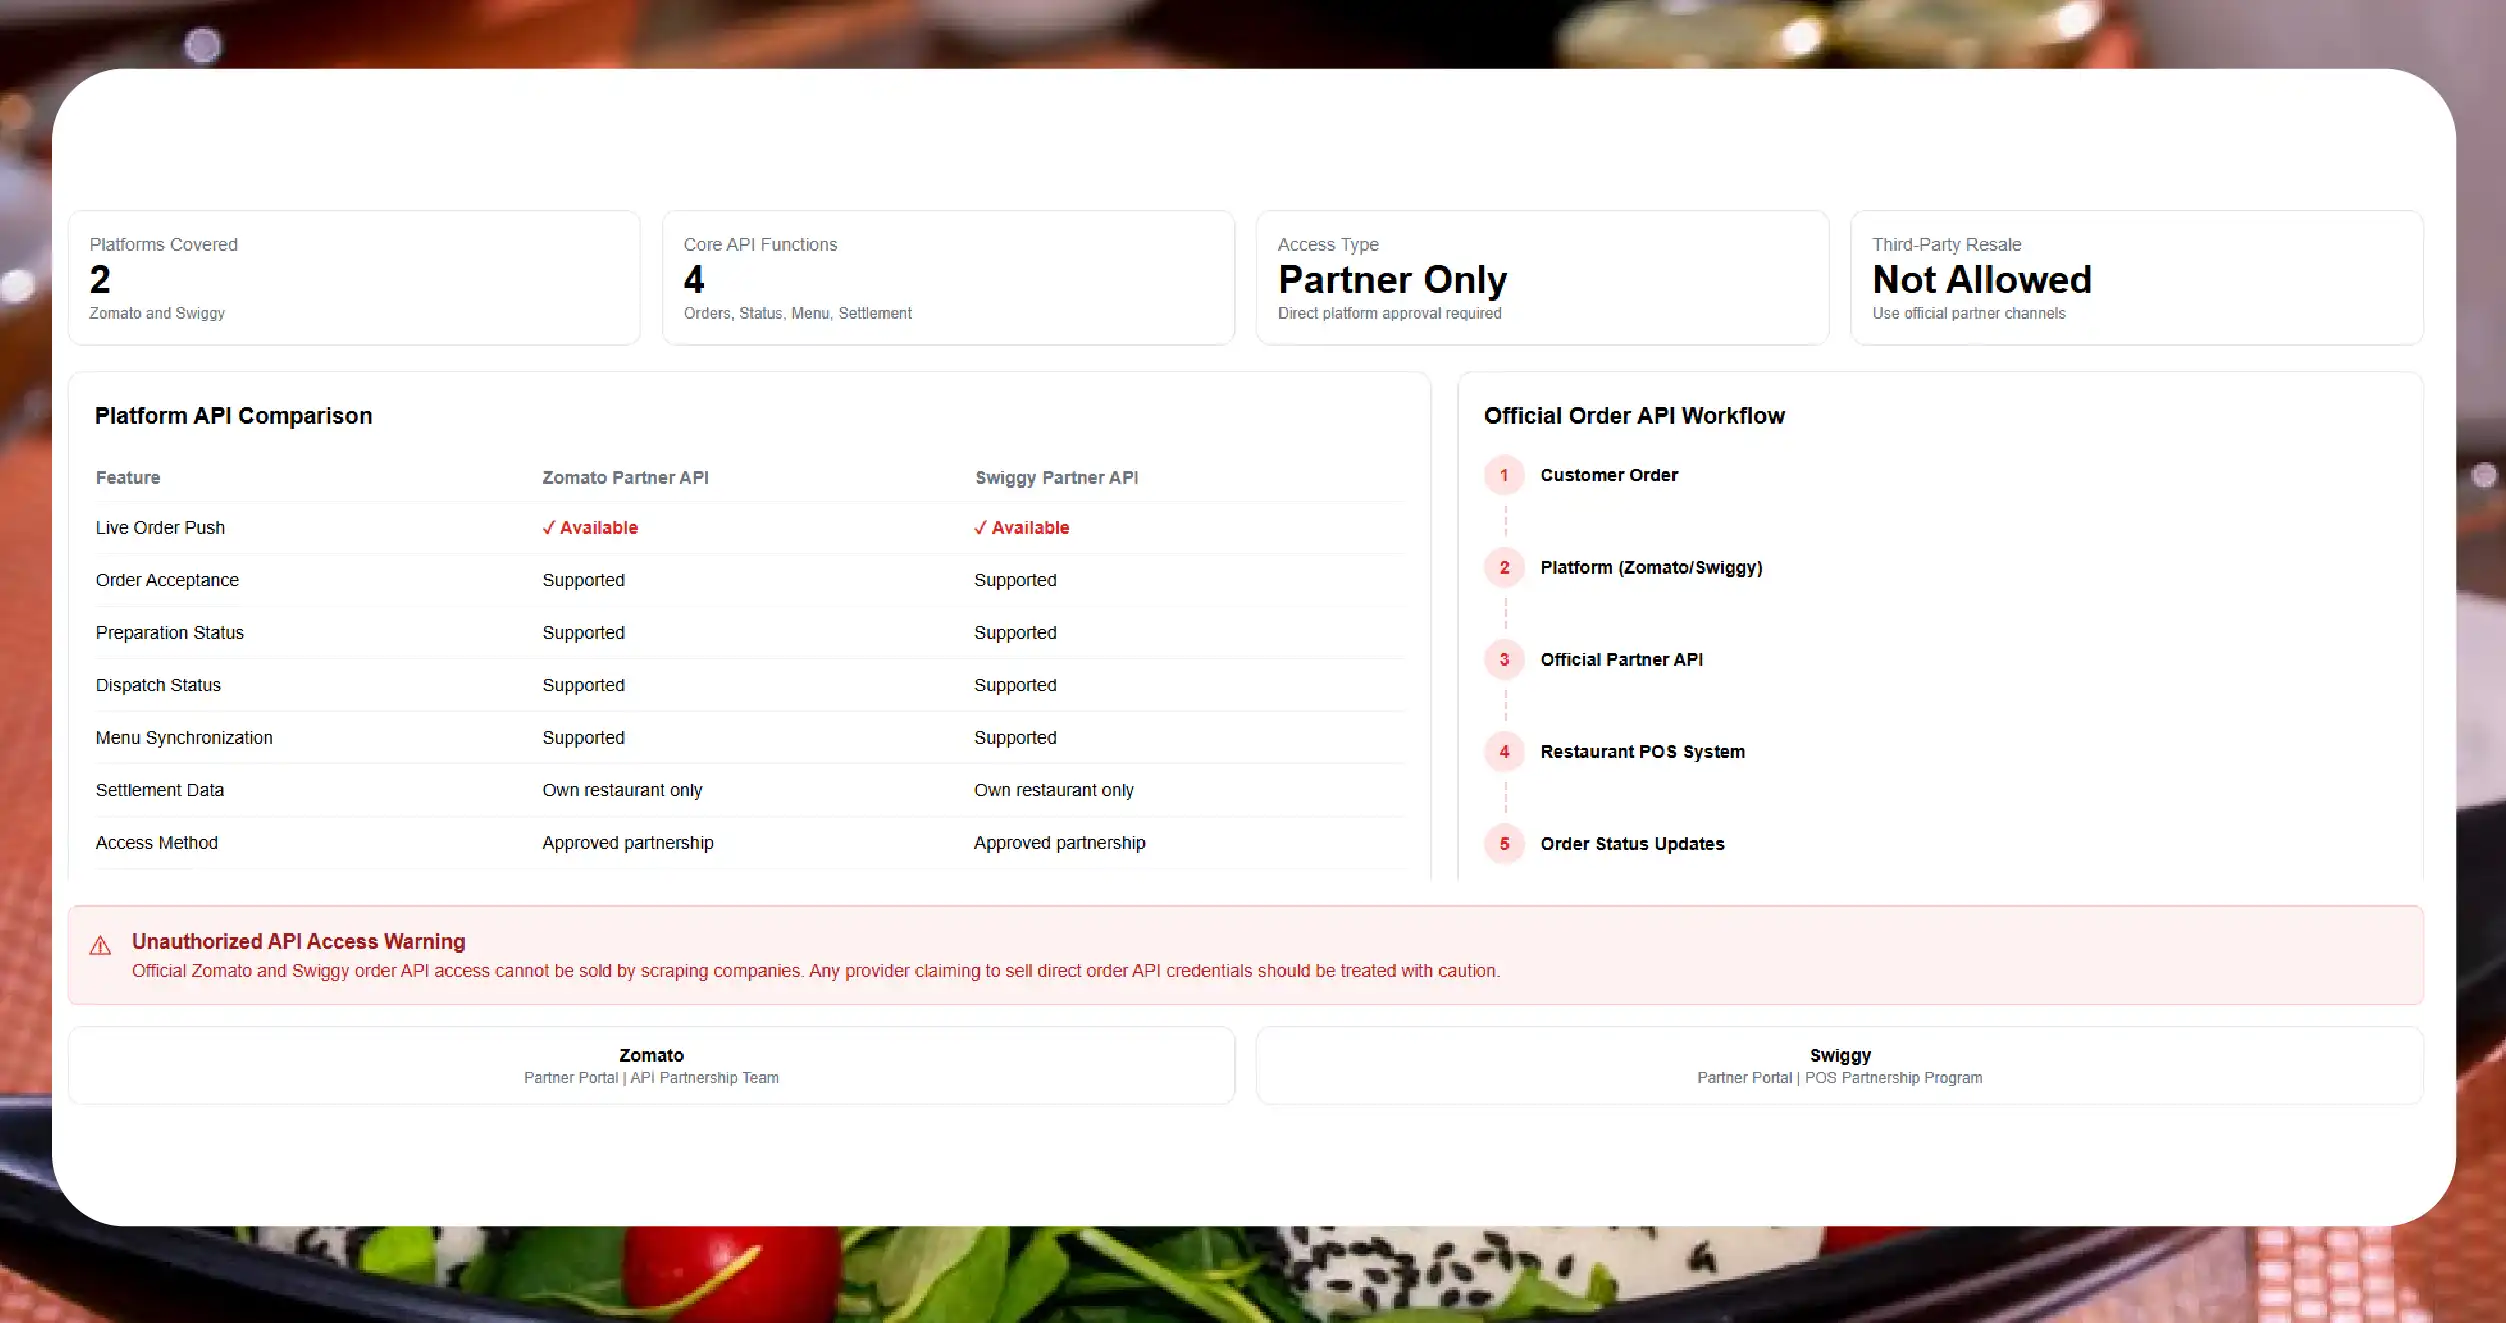Screen dimensions: 2506x1323
Task: Click the Official Order API Workflow heading
Action: (x=1634, y=416)
